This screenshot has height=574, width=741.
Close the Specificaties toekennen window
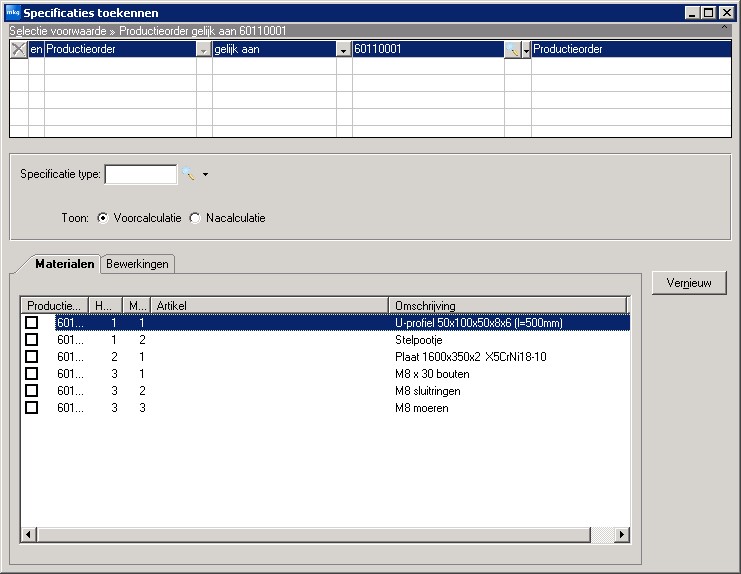(x=726, y=13)
